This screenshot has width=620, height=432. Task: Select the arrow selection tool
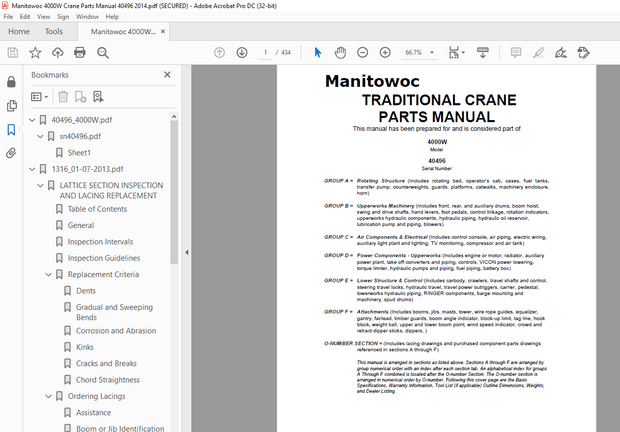318,53
